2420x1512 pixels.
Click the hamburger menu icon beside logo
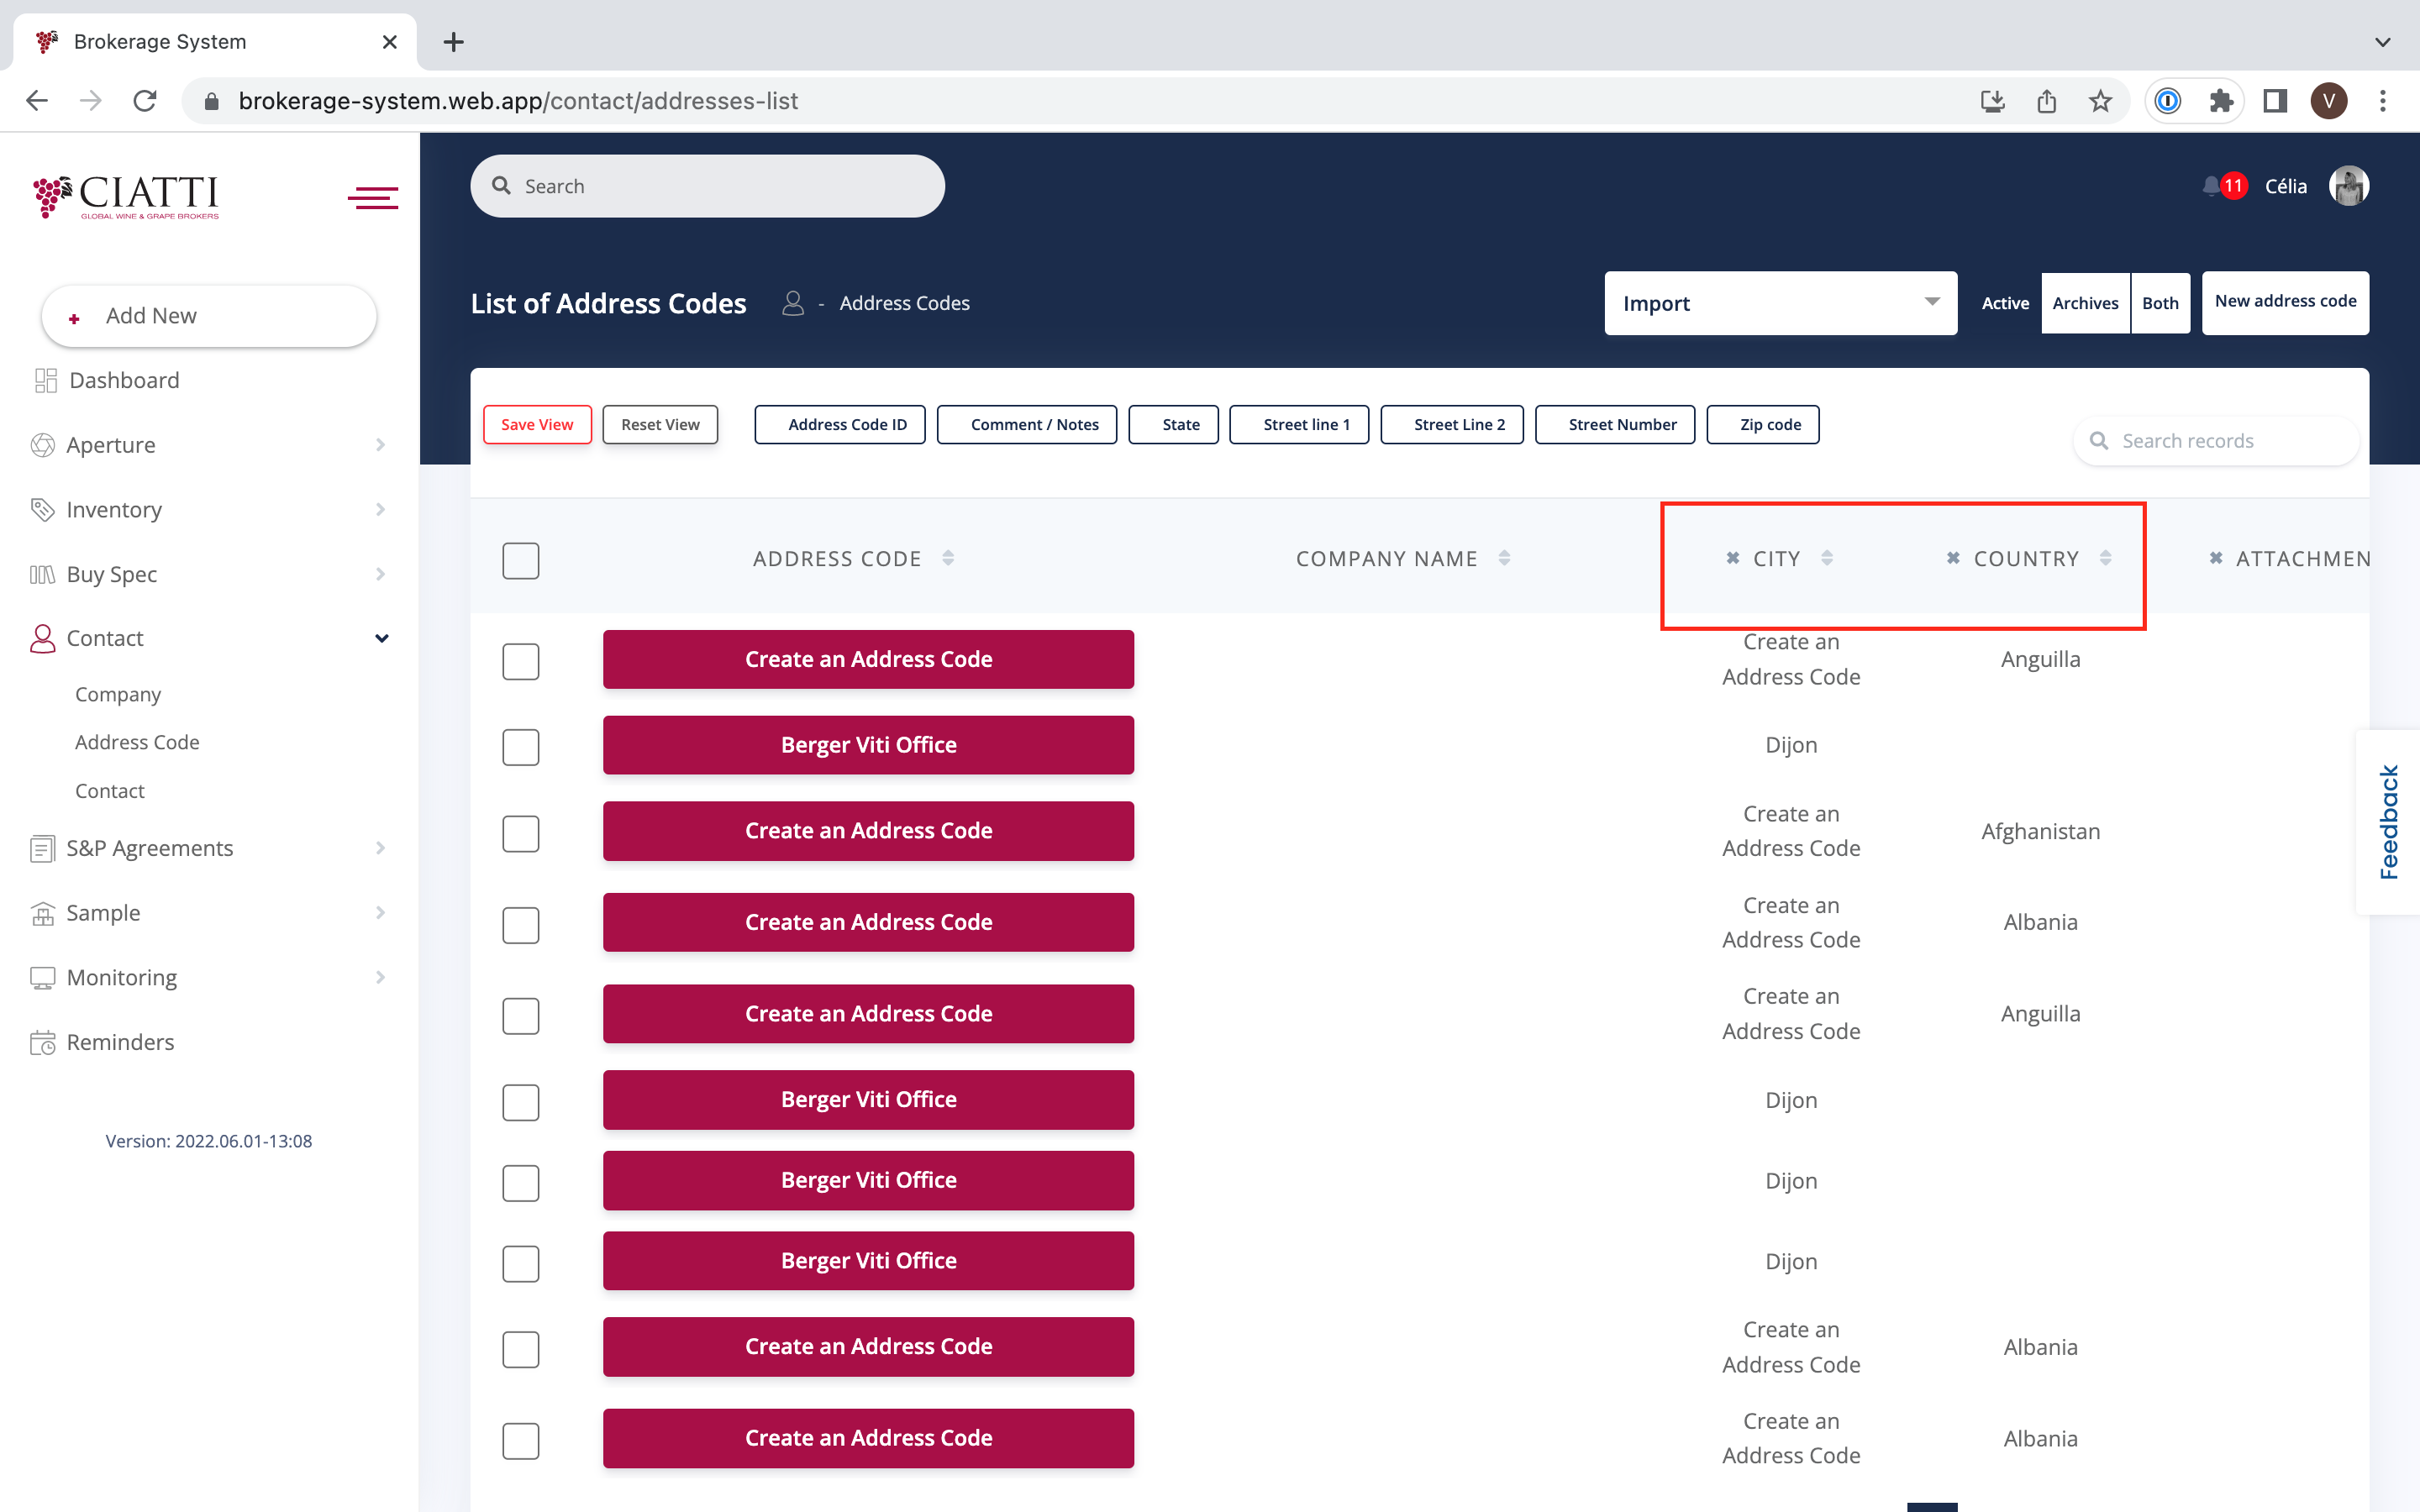372,197
